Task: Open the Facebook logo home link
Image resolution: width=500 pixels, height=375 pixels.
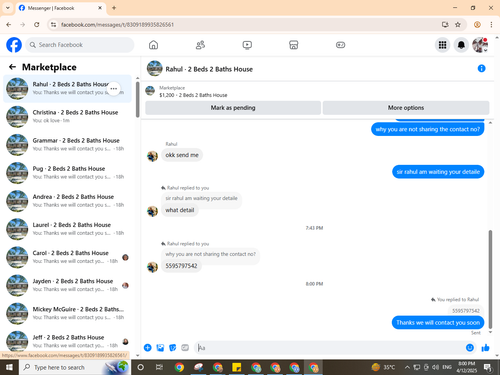Action: 14,45
